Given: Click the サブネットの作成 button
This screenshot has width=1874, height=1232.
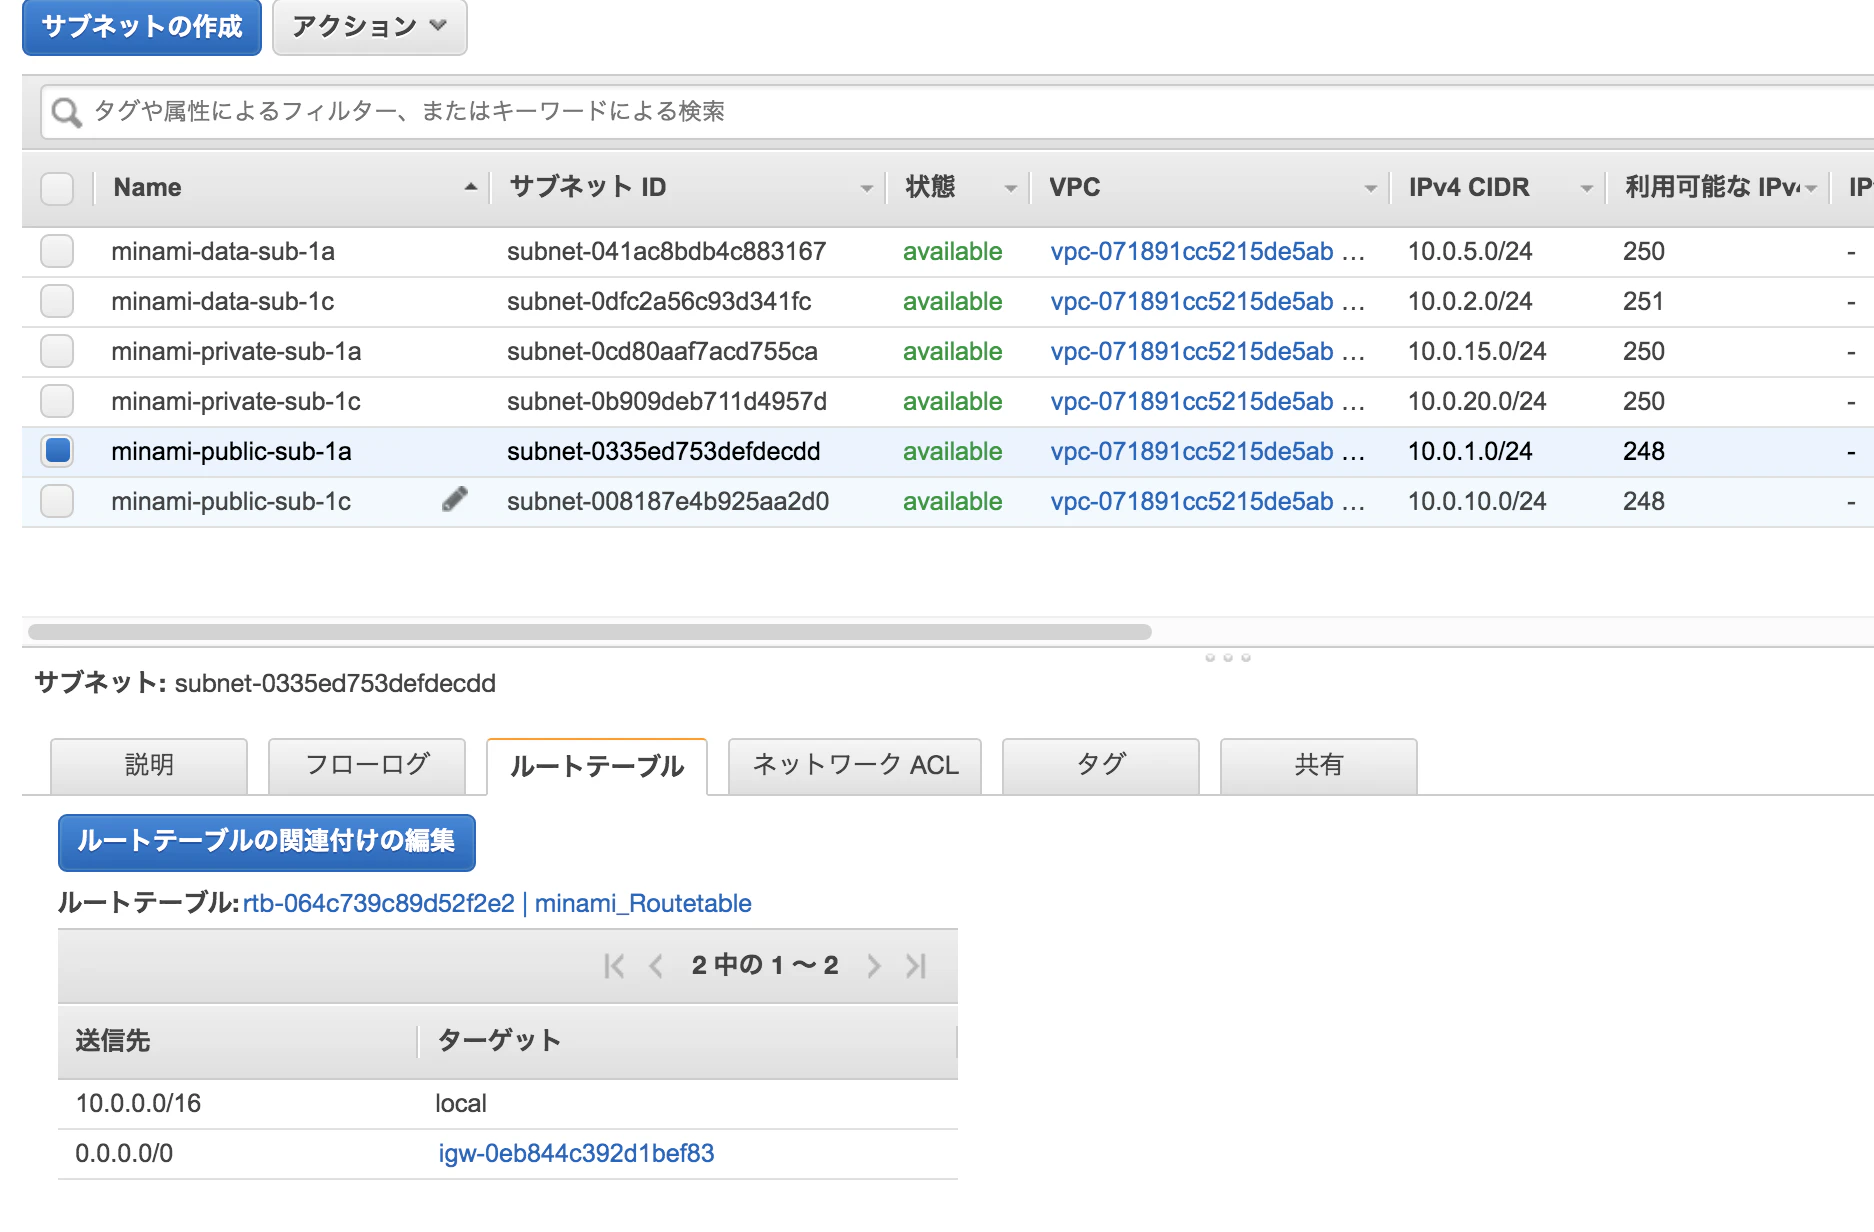Looking at the screenshot, I should [x=142, y=26].
